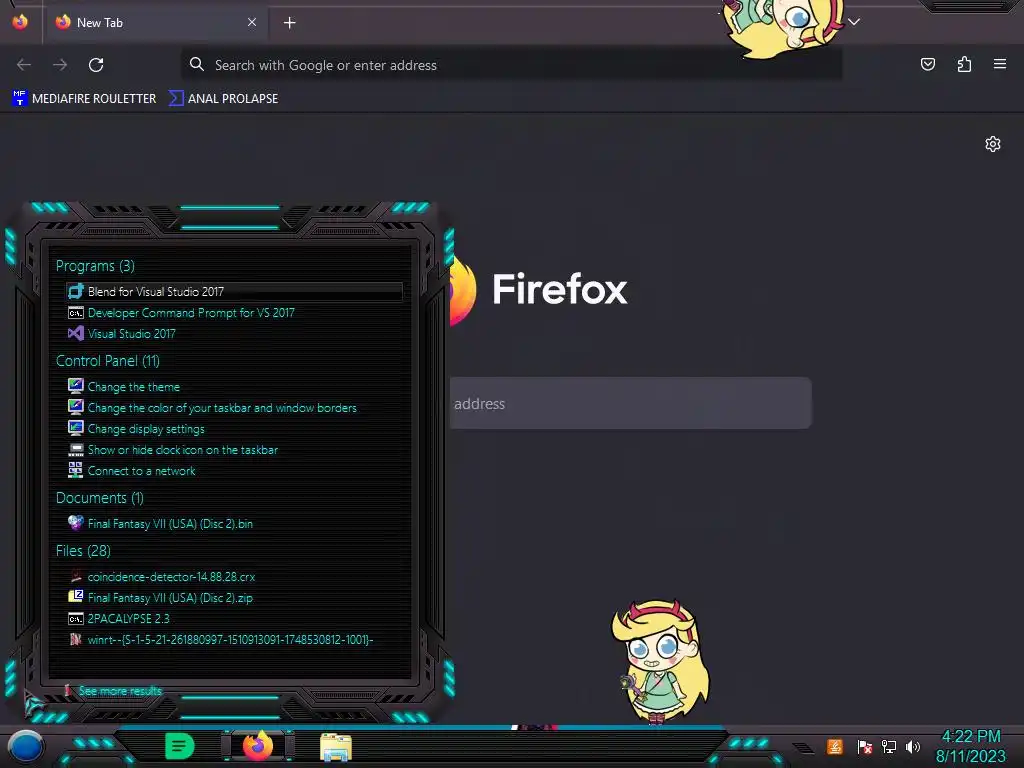The height and width of the screenshot is (768, 1024).
Task: Focus the Search with Google address bar
Action: pos(511,65)
